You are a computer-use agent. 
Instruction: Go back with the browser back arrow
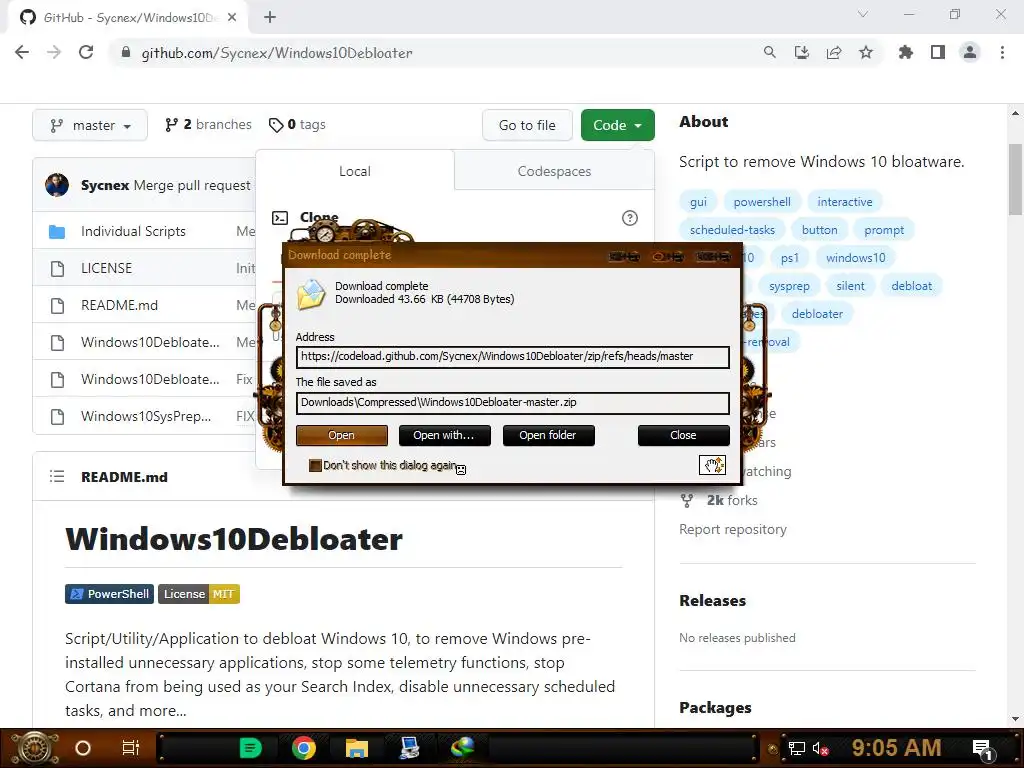pos(22,52)
